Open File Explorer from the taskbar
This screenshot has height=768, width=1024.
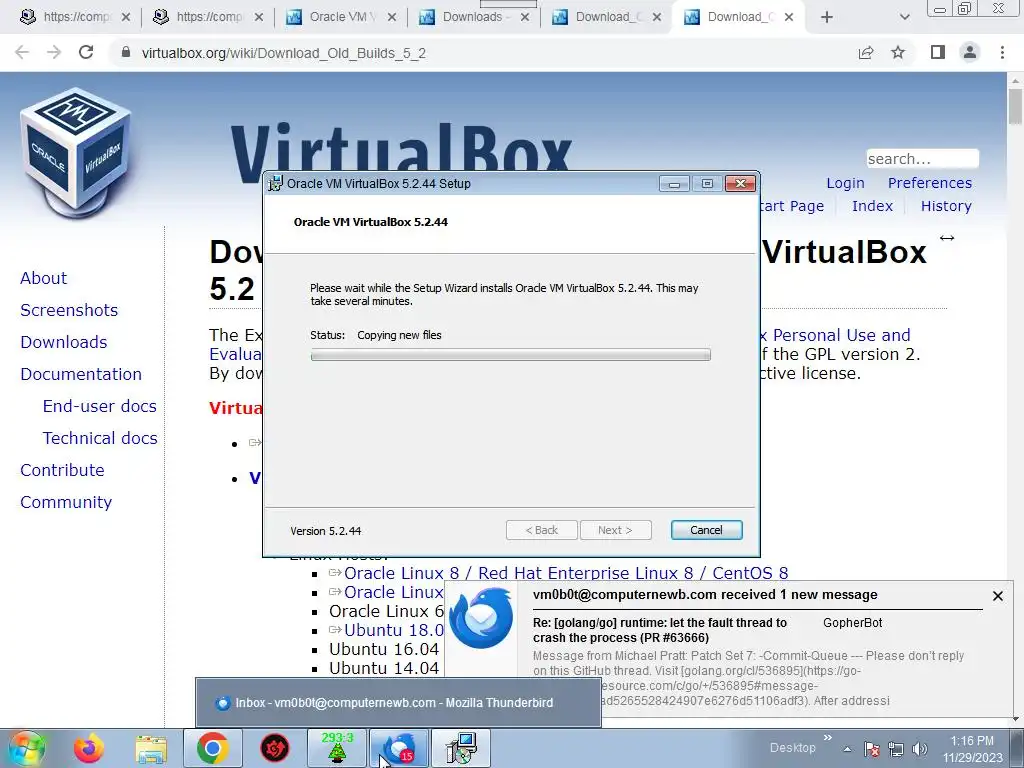(151, 749)
